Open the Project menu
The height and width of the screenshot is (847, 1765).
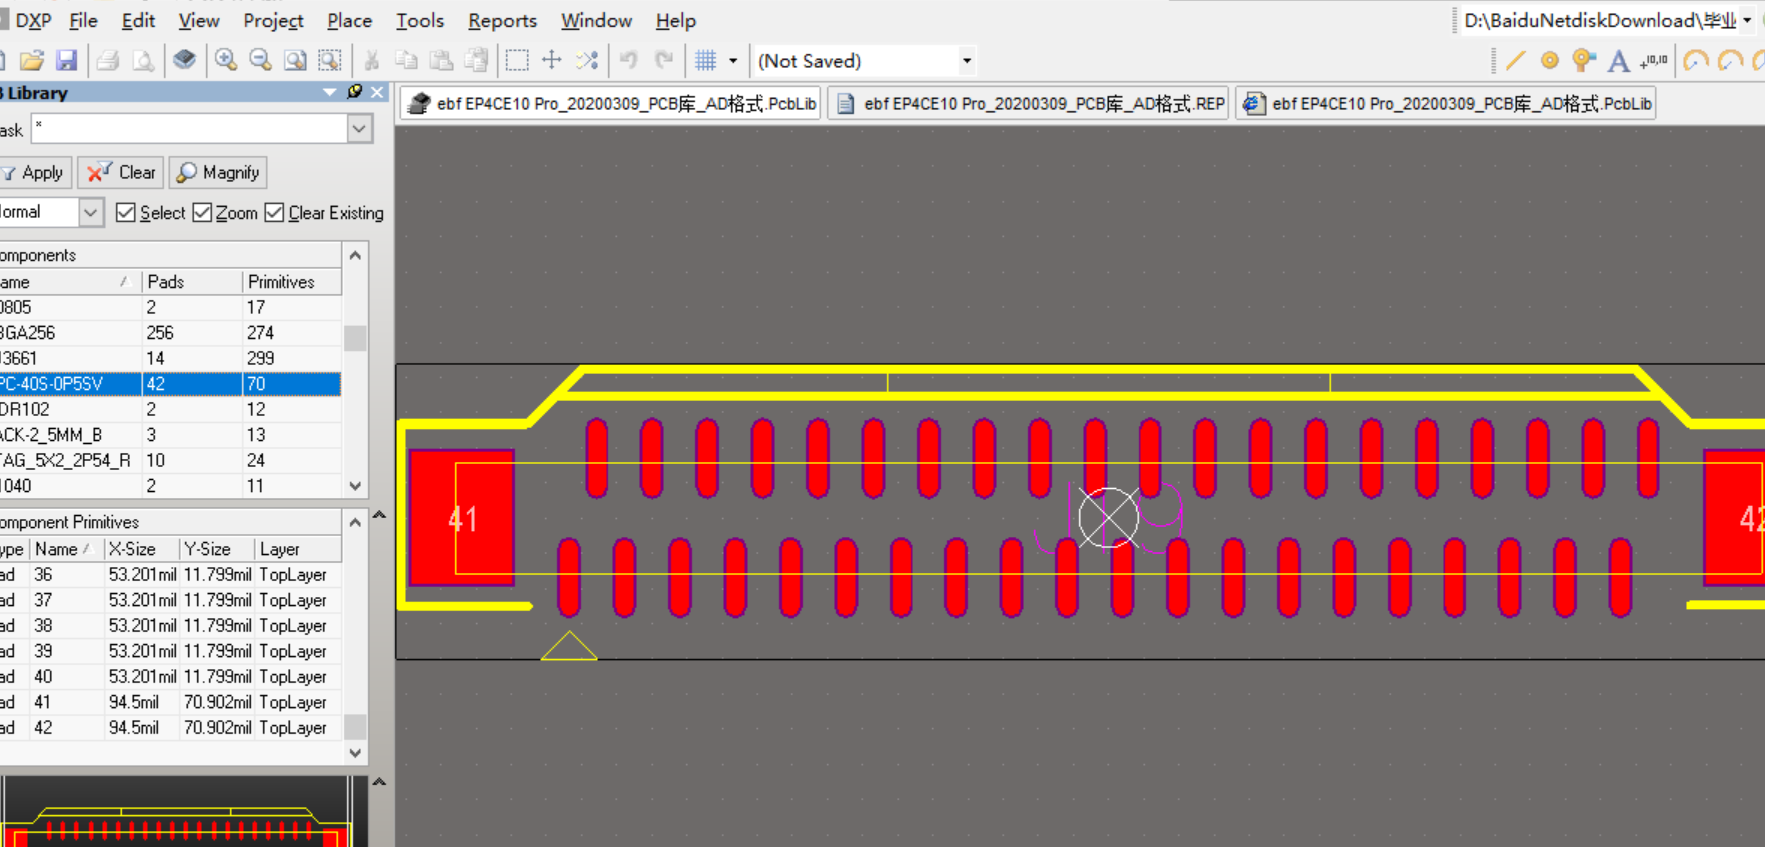pos(273,20)
